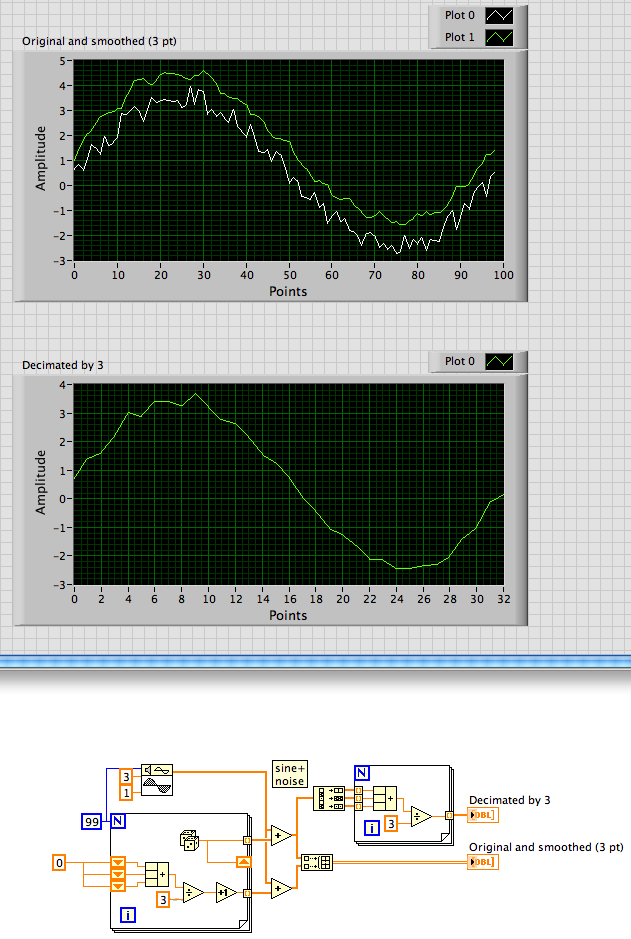Click Plot 0 line swatch in the Original graph legend

coord(499,16)
